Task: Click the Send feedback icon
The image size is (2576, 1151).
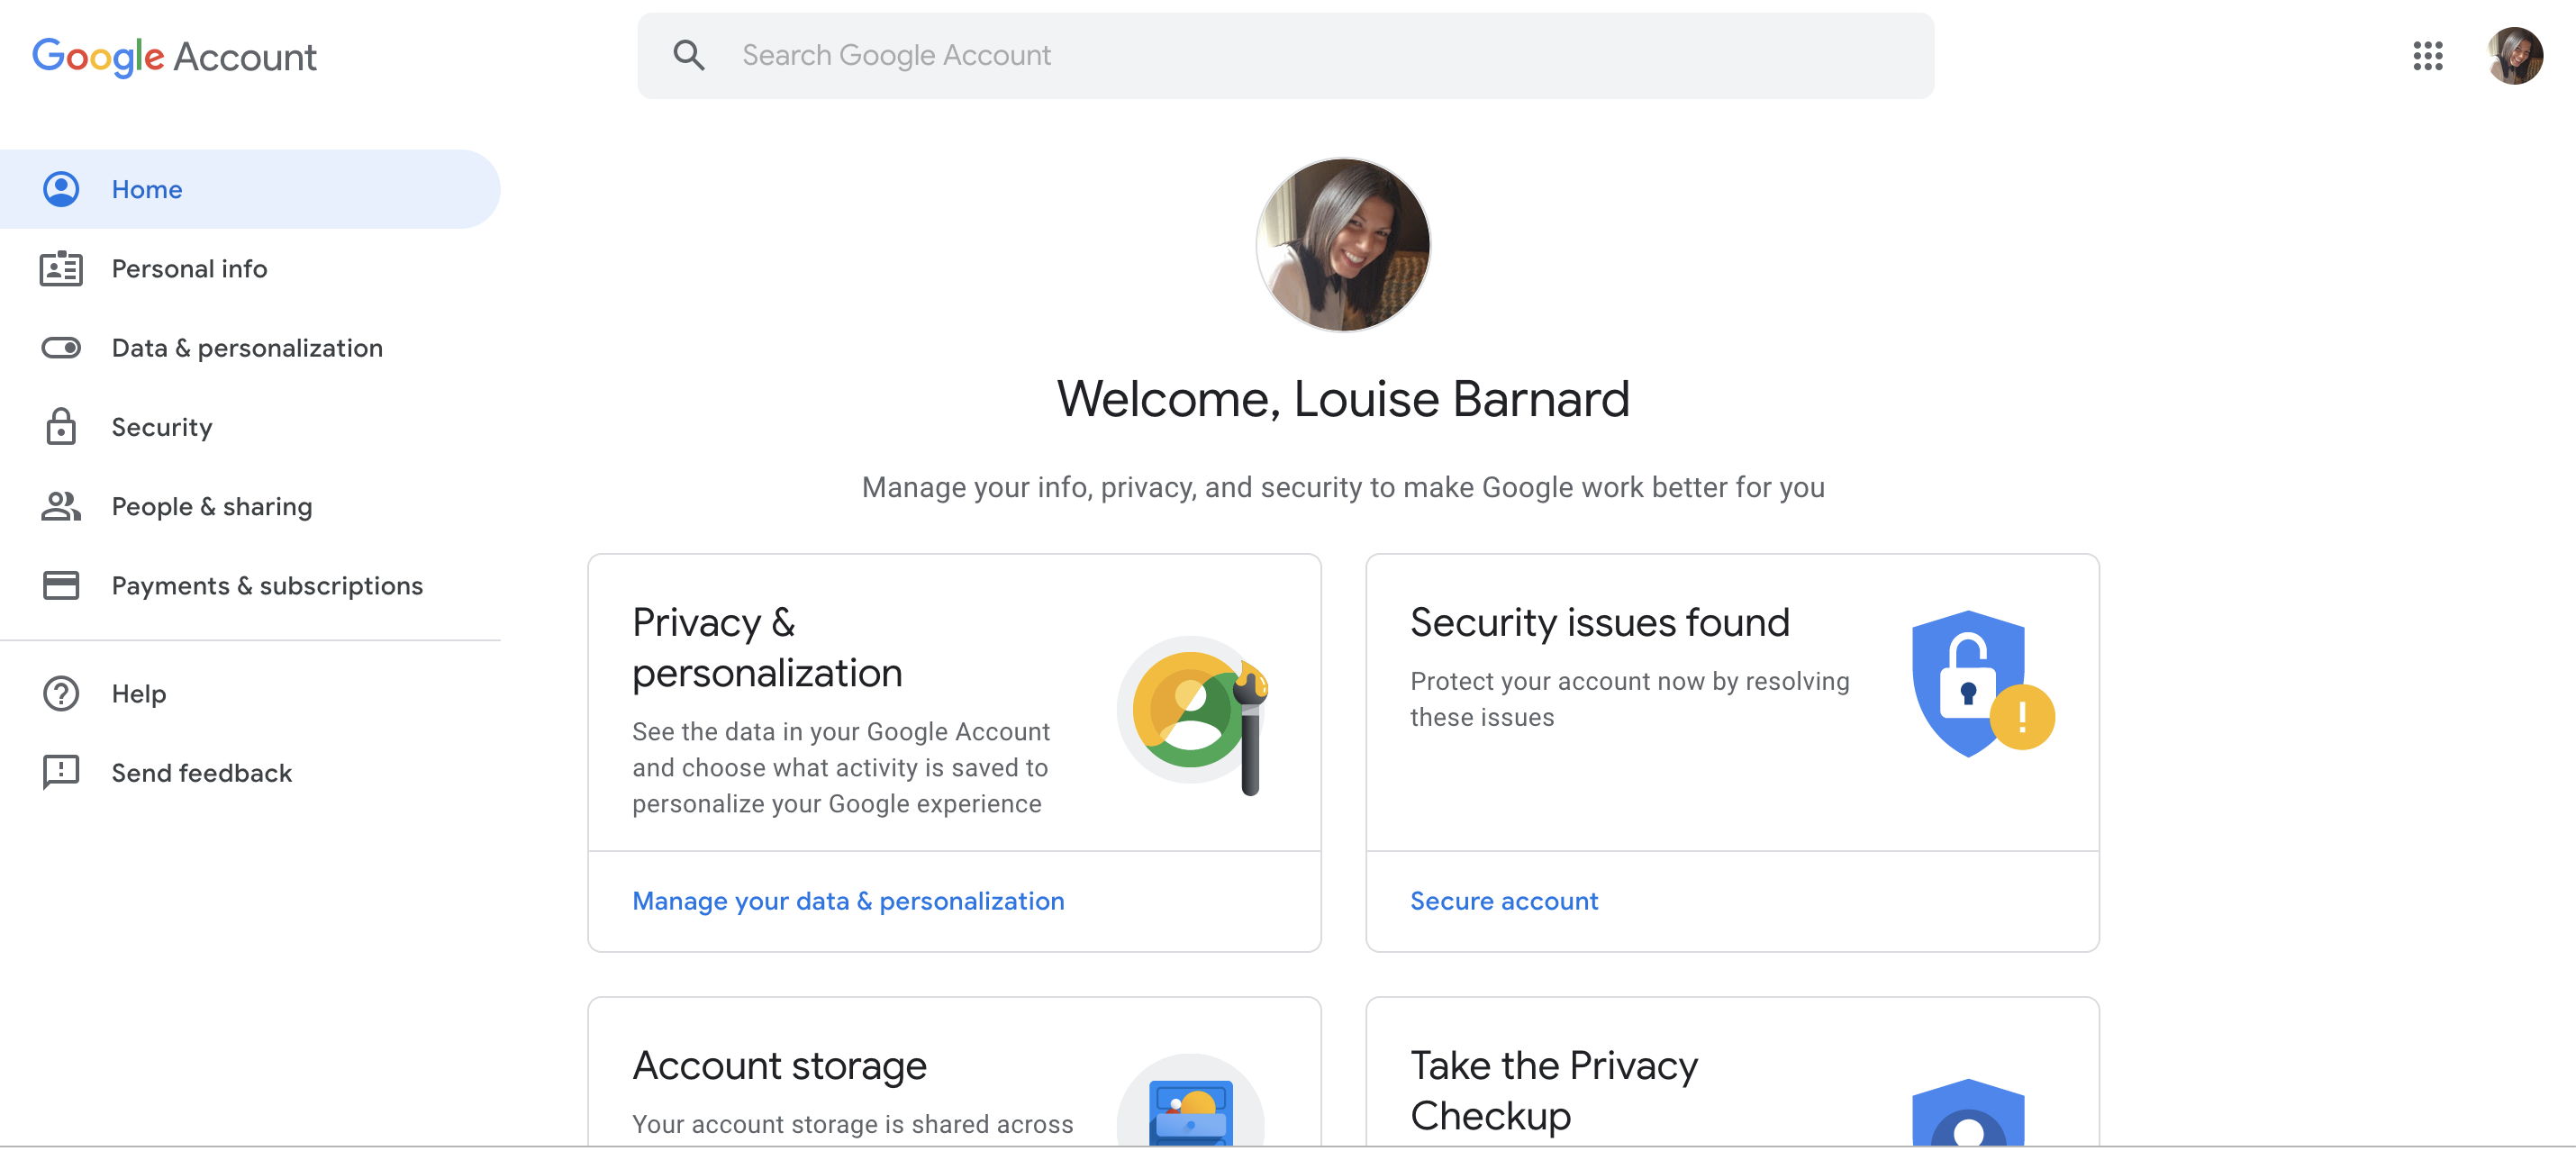Action: (x=59, y=770)
